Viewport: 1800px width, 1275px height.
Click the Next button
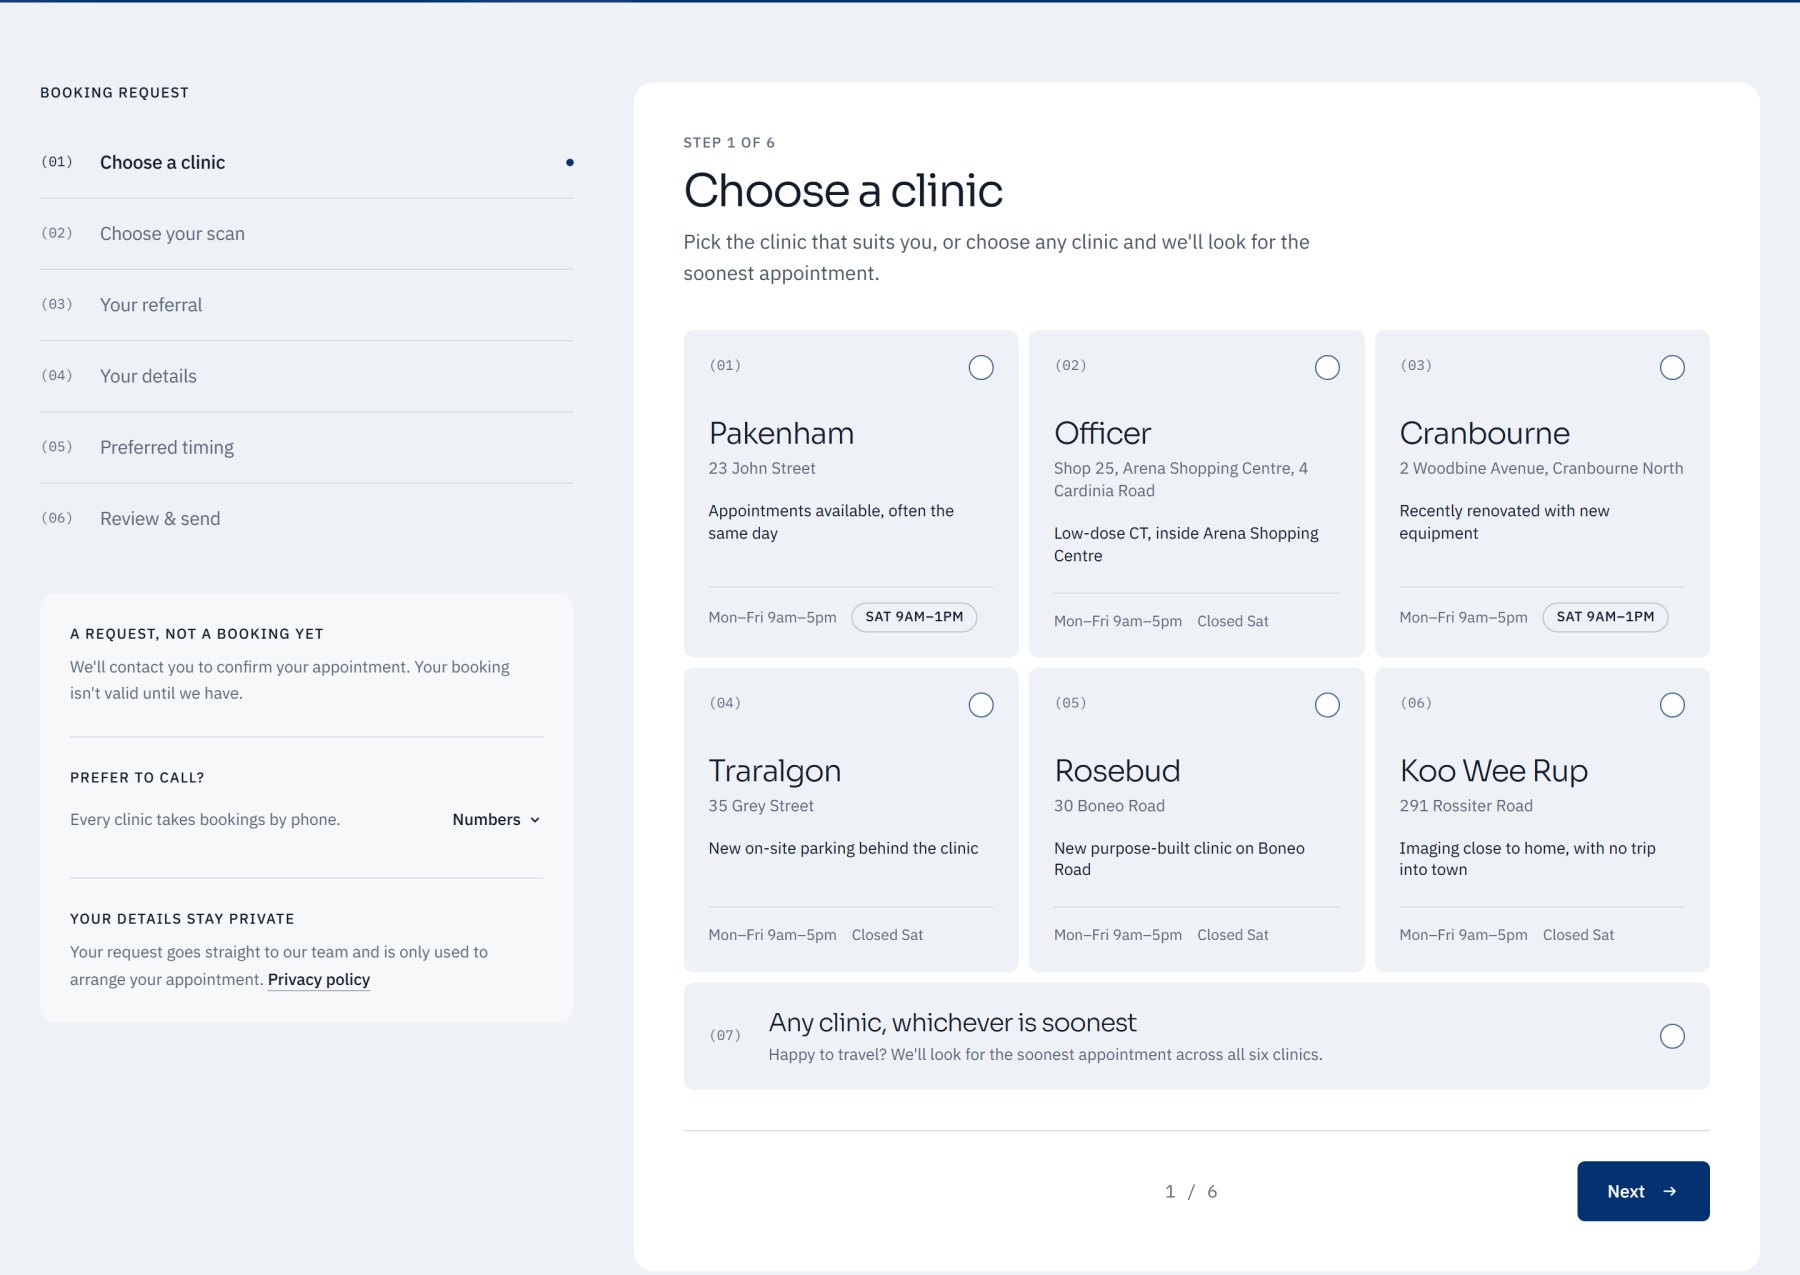pyautogui.click(x=1643, y=1191)
